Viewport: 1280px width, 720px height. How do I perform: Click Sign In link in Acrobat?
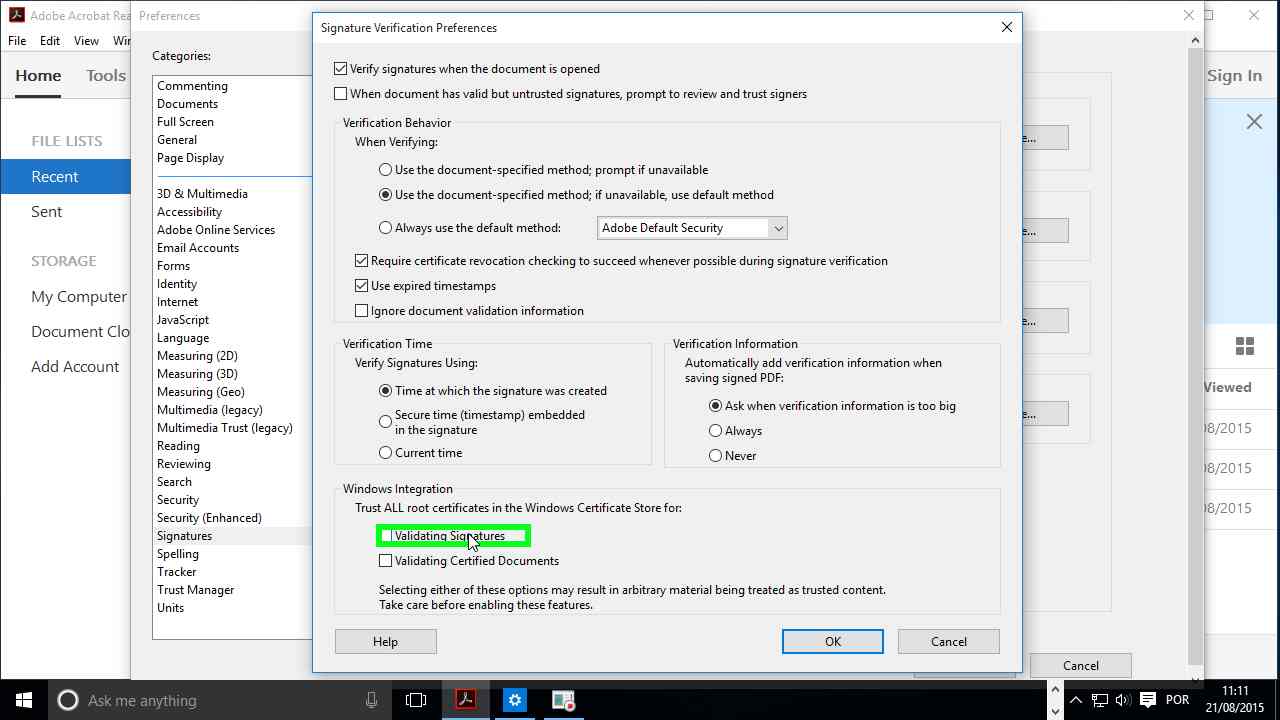coord(1234,76)
